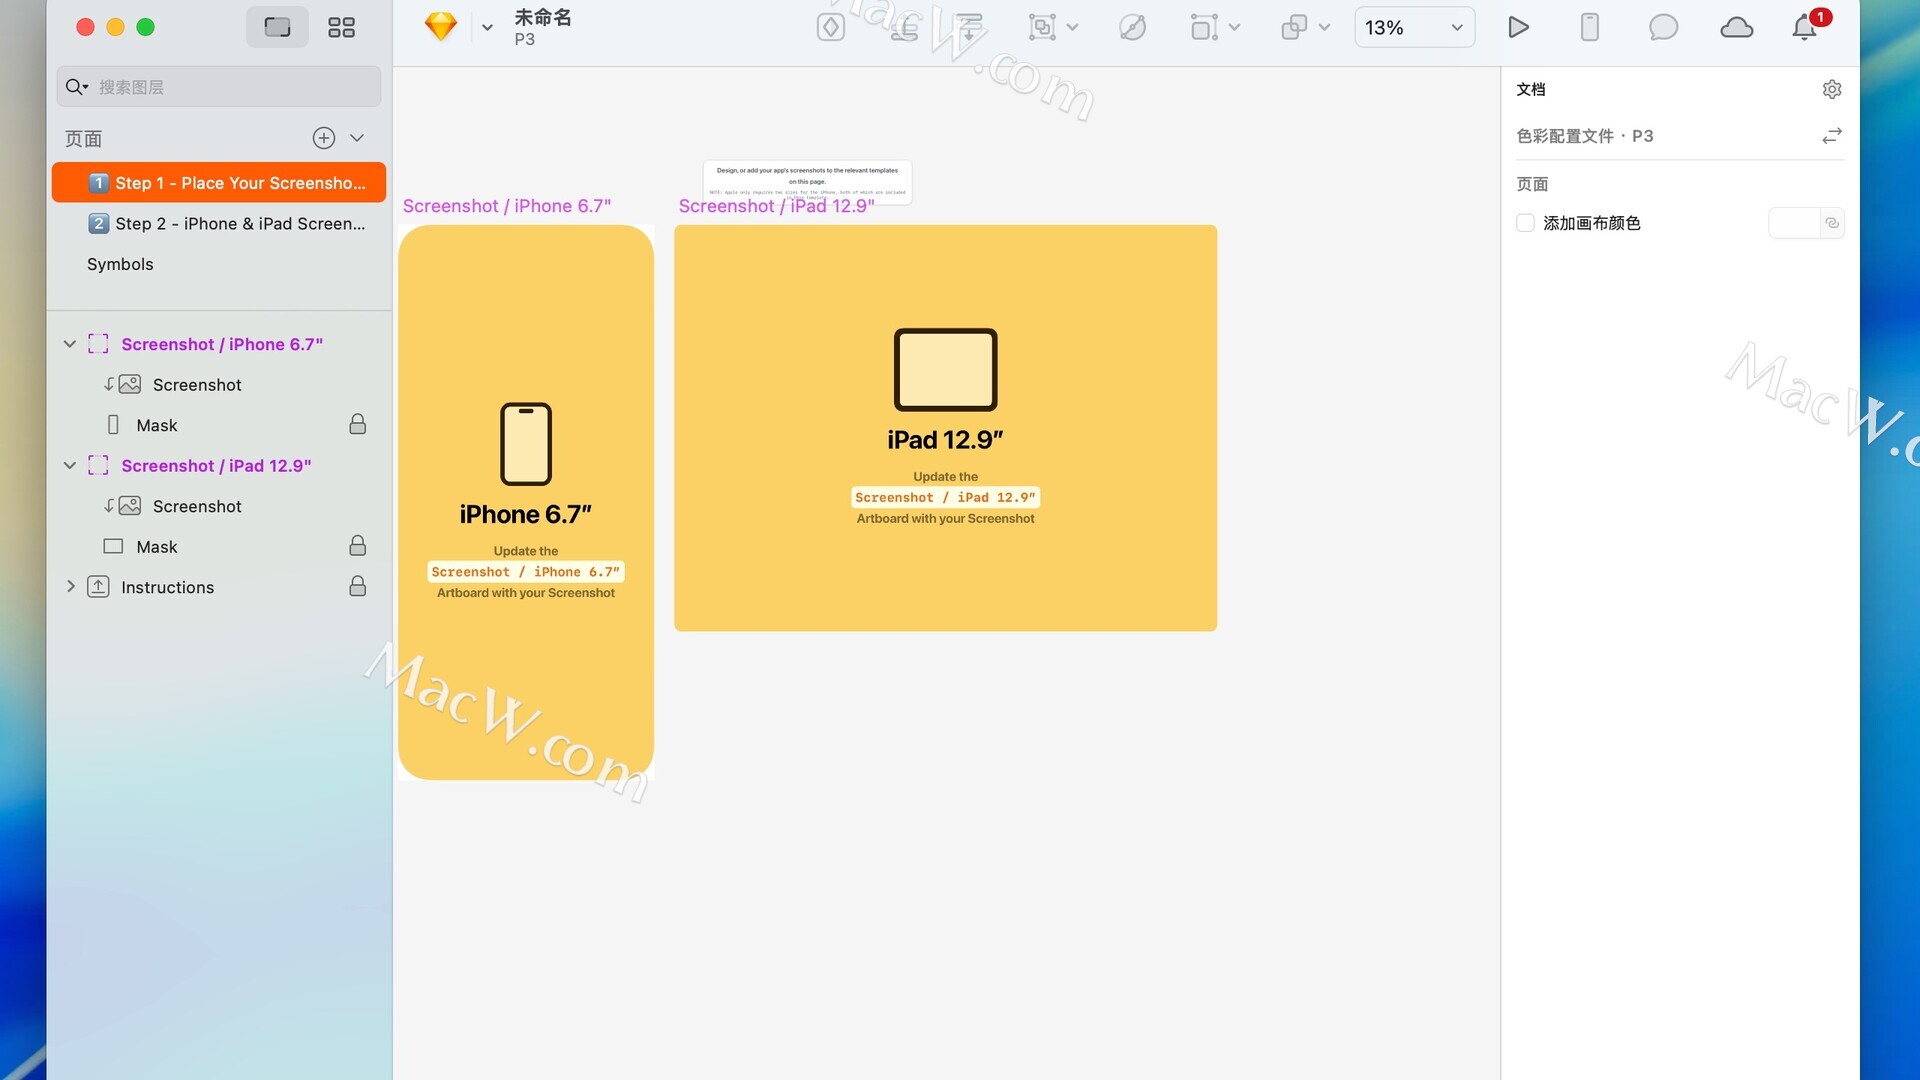1920x1080 pixels.
Task: Select the Screenshot layer under iPhone 6.7"
Action: (219, 385)
